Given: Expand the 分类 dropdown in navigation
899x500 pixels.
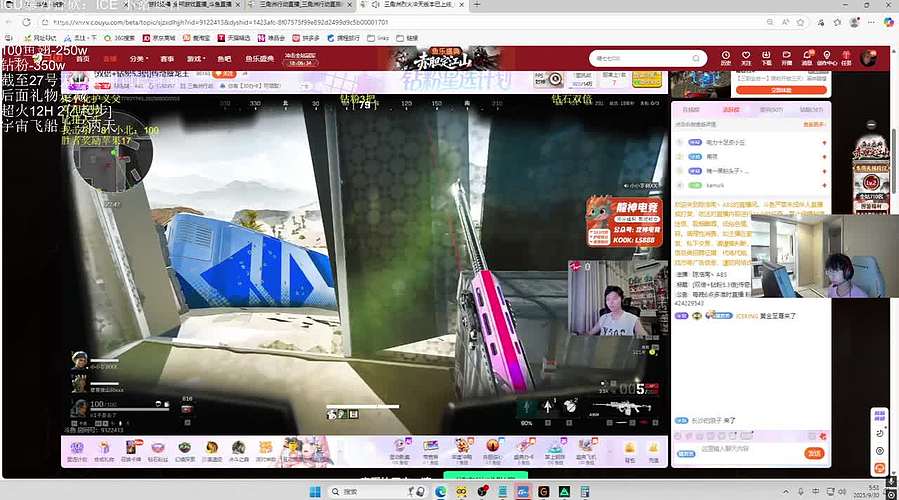Looking at the screenshot, I should tap(138, 58).
